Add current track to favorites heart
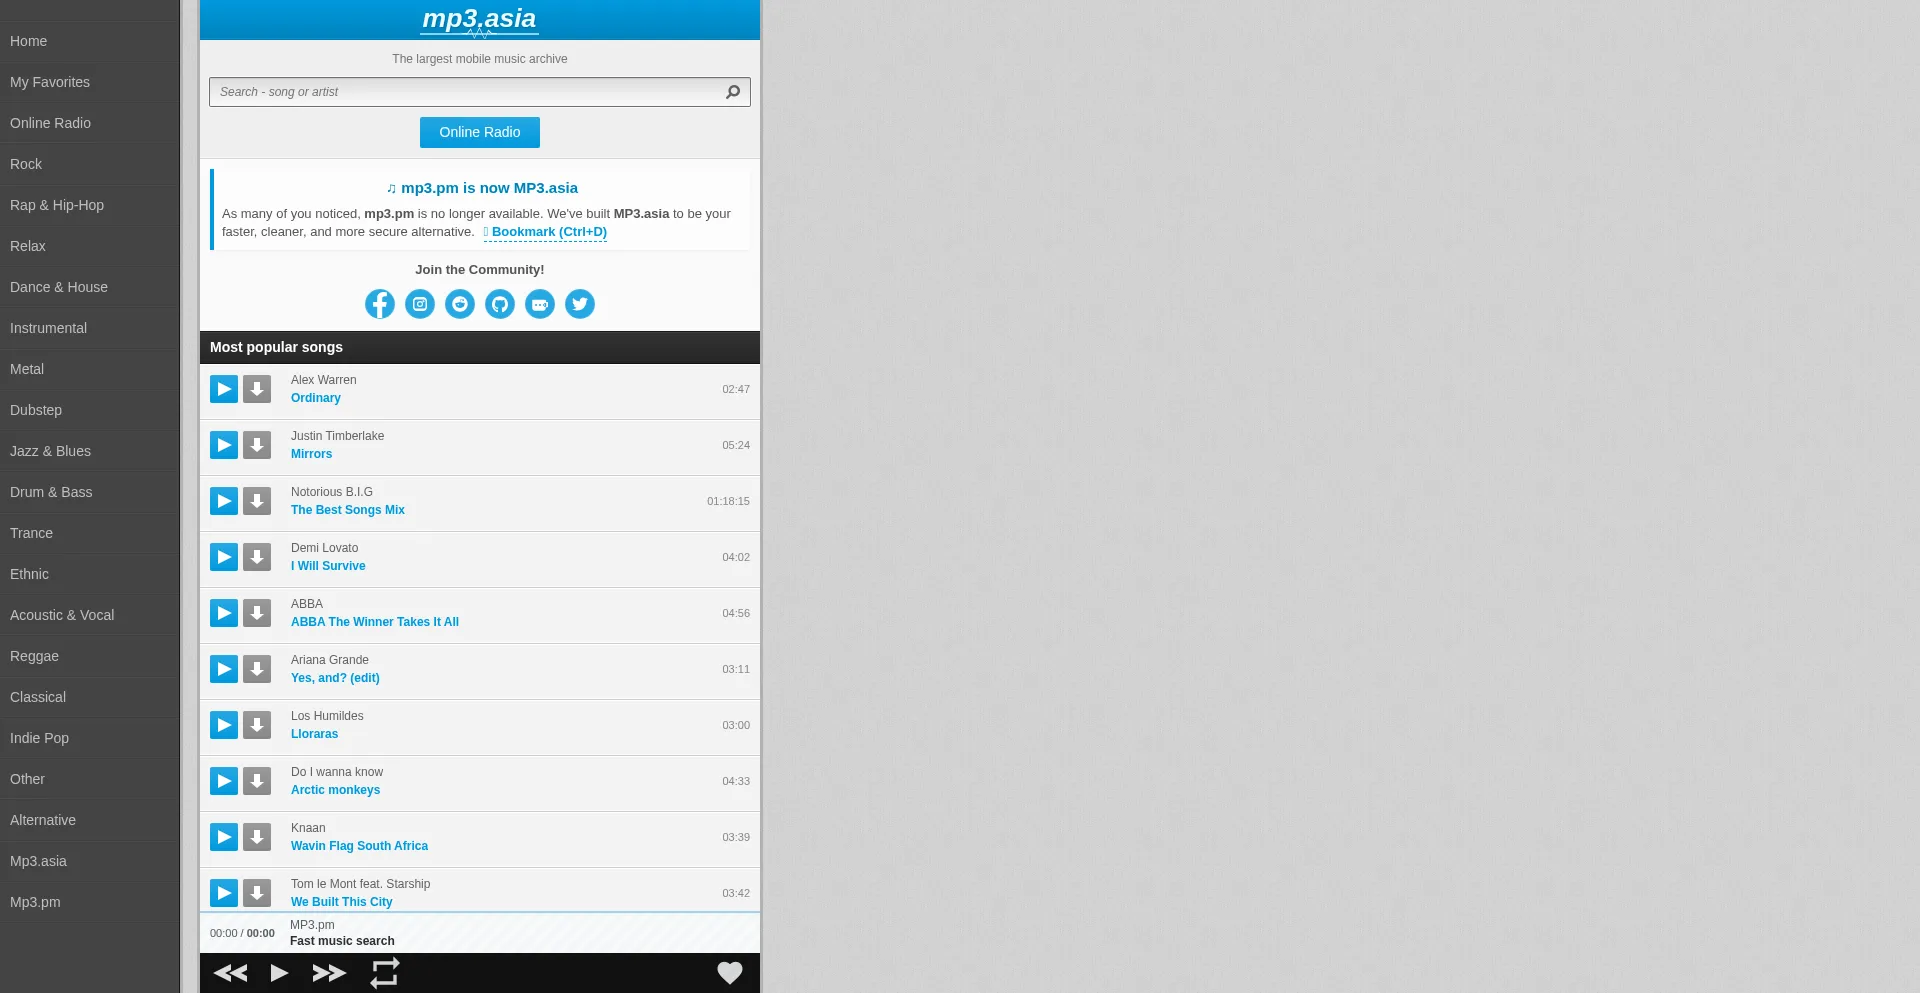Viewport: 1920px width, 993px height. click(730, 973)
